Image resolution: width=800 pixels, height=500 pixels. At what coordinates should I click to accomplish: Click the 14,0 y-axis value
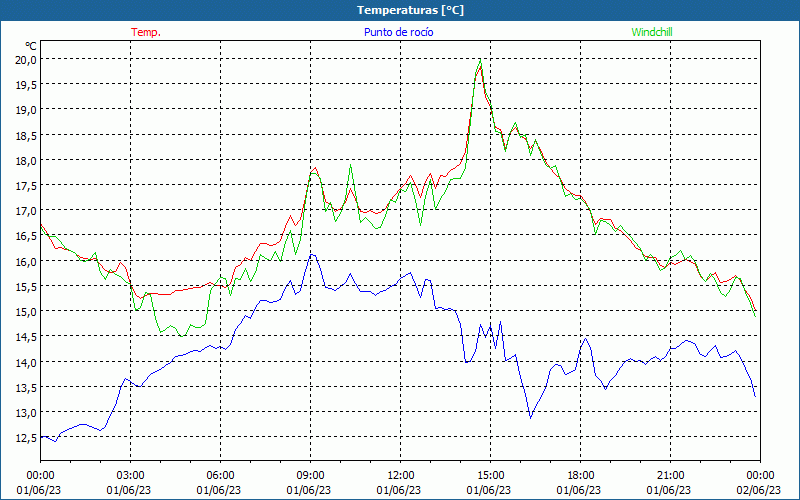click(26, 362)
